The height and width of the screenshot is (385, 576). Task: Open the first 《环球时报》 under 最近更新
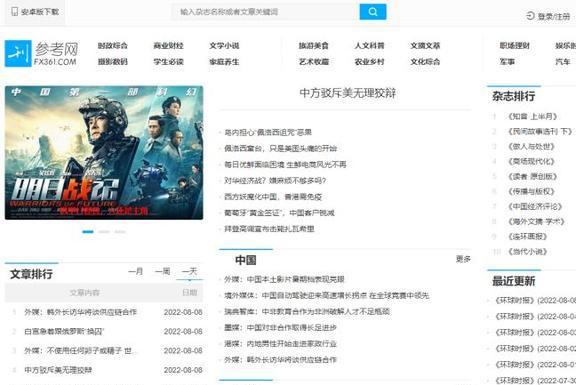pyautogui.click(x=535, y=301)
